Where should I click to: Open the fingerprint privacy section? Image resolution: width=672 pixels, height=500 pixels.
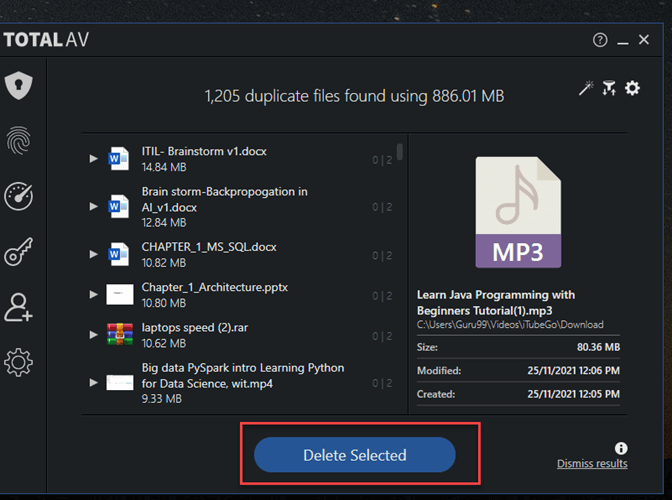(x=19, y=141)
